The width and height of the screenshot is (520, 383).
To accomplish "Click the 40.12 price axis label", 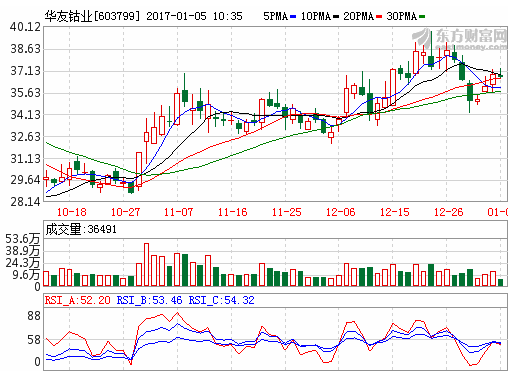I will [25, 27].
